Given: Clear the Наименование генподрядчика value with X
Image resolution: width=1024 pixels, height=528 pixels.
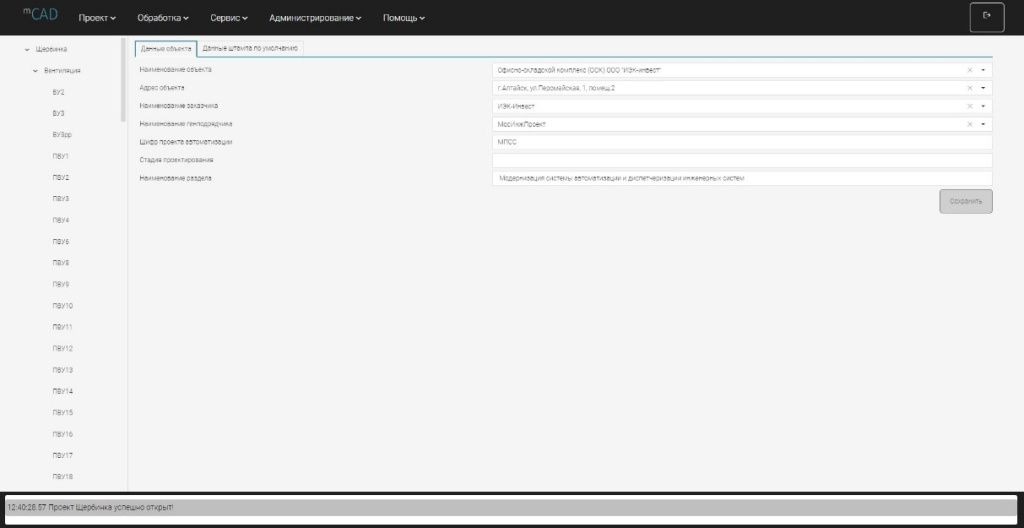Looking at the screenshot, I should pyautogui.click(x=969, y=124).
